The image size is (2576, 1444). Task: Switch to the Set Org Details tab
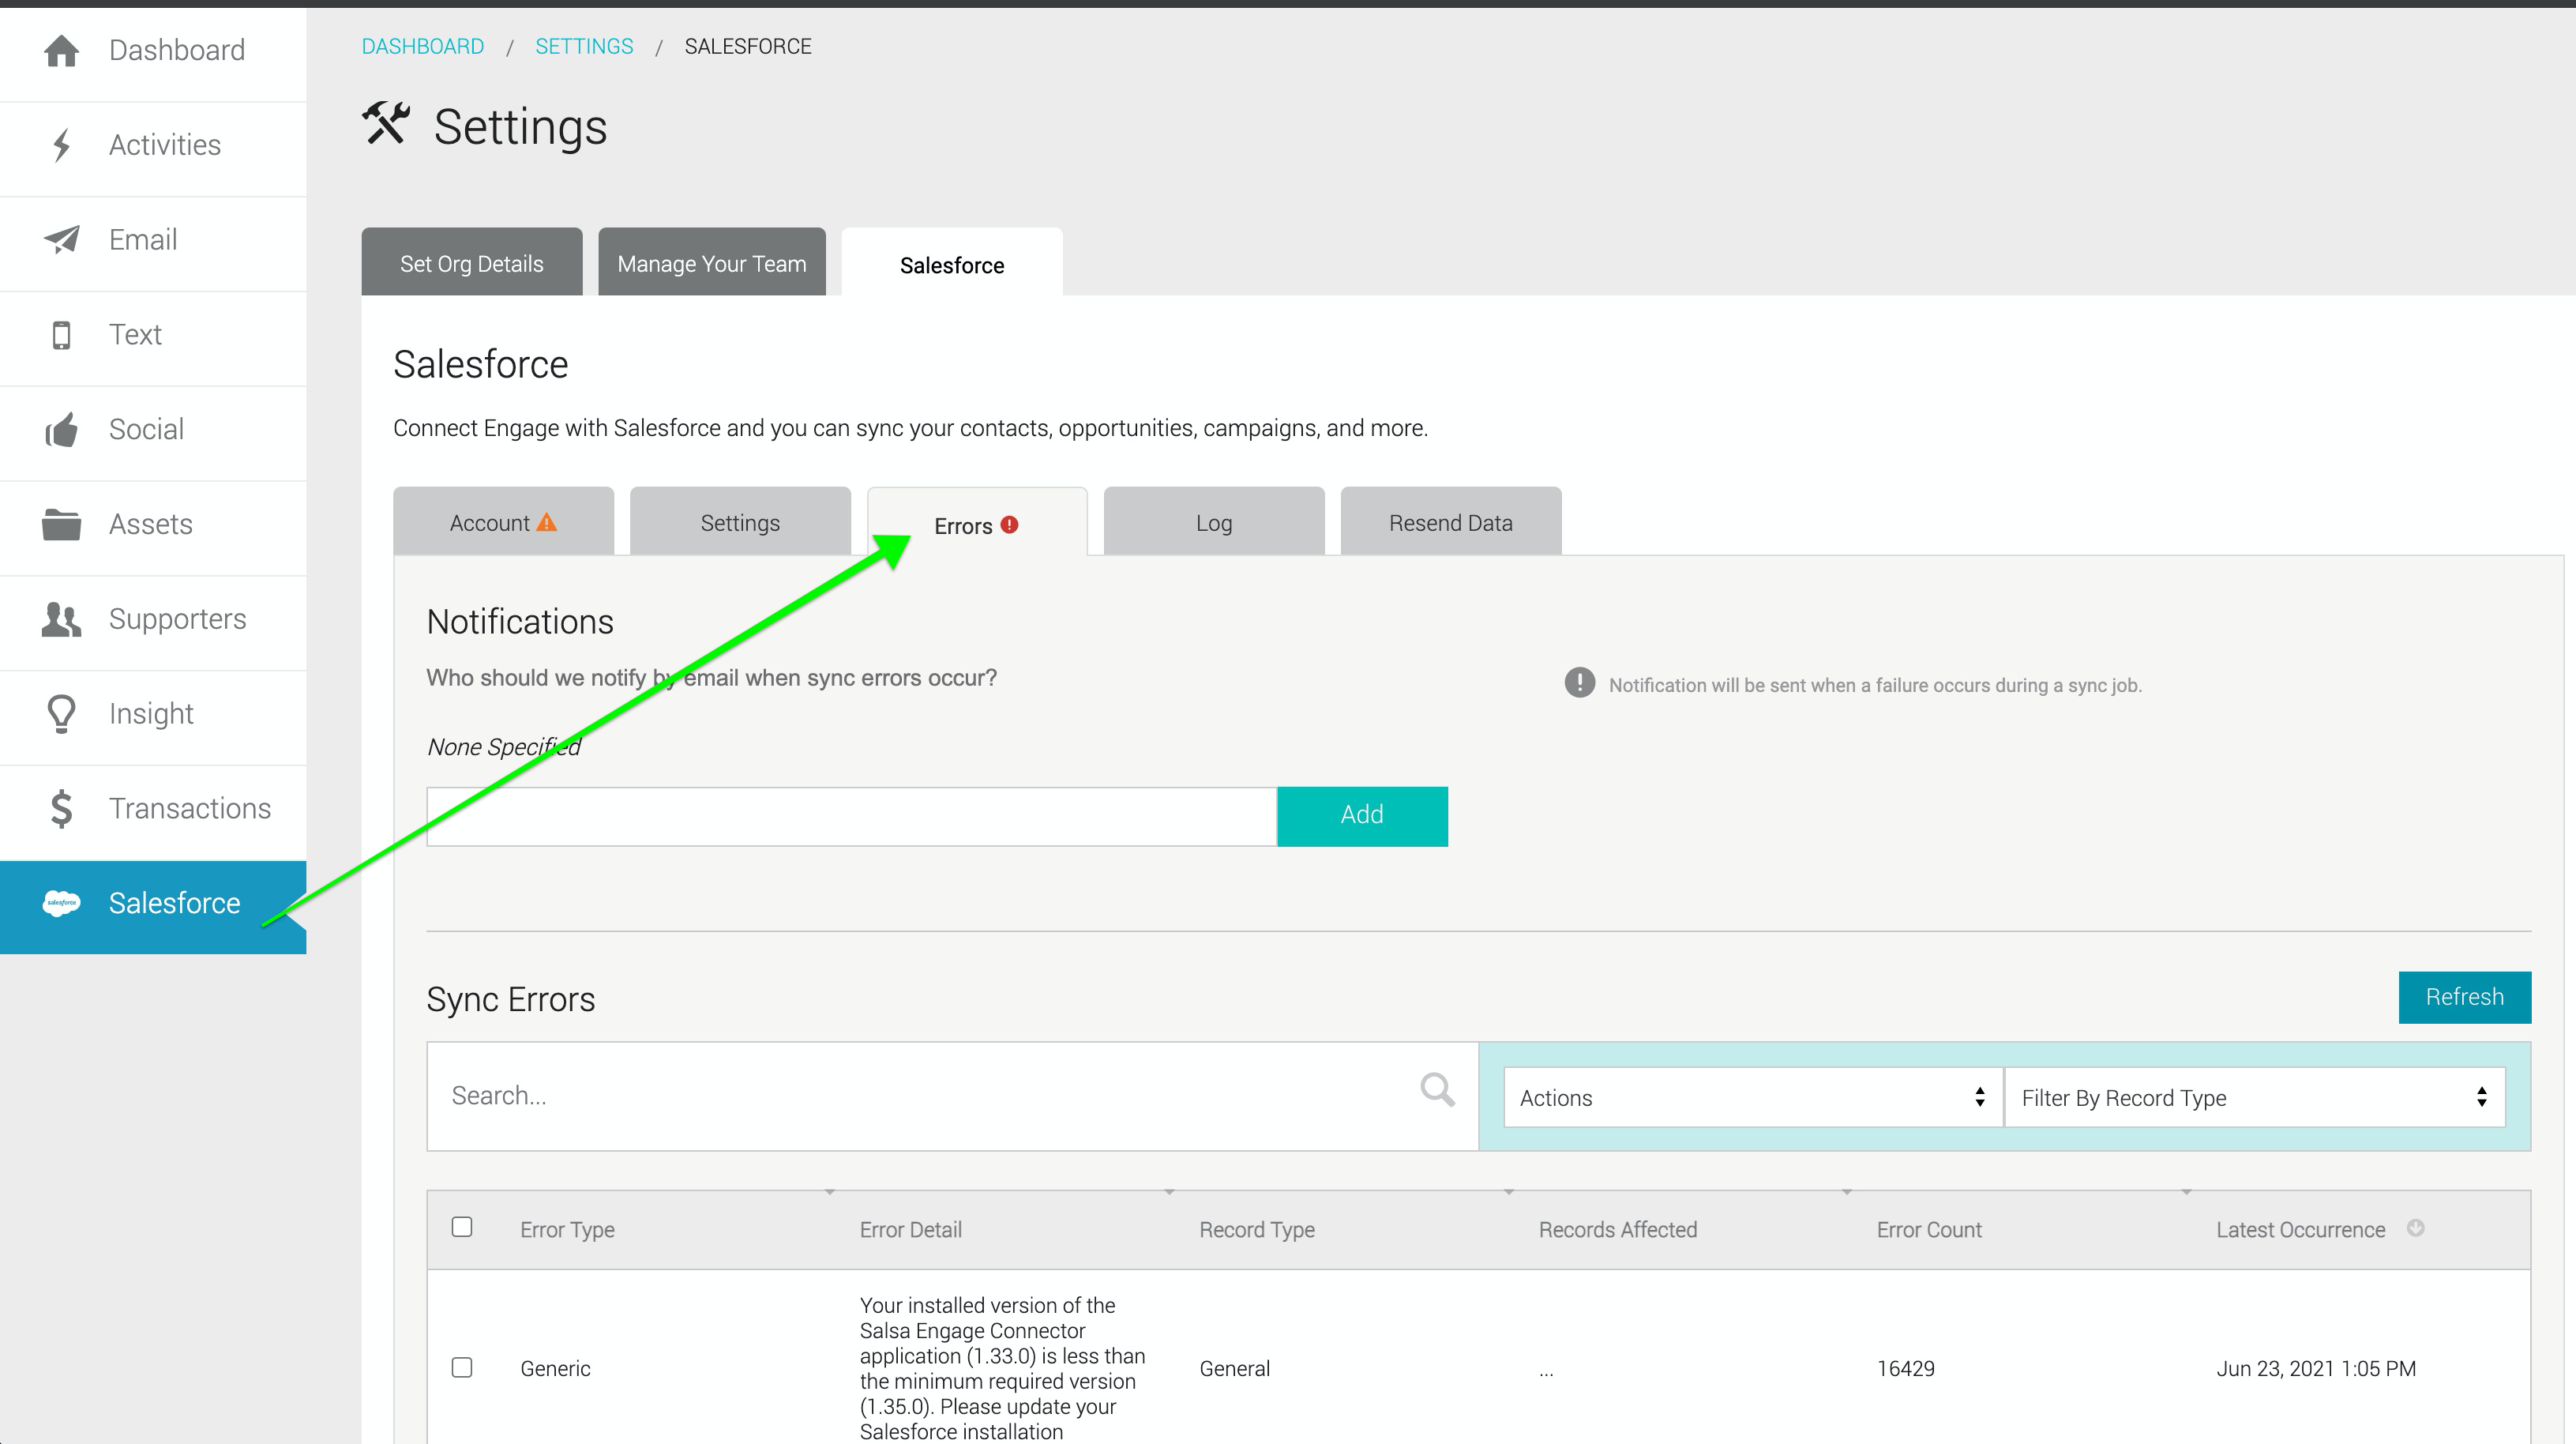tap(472, 262)
